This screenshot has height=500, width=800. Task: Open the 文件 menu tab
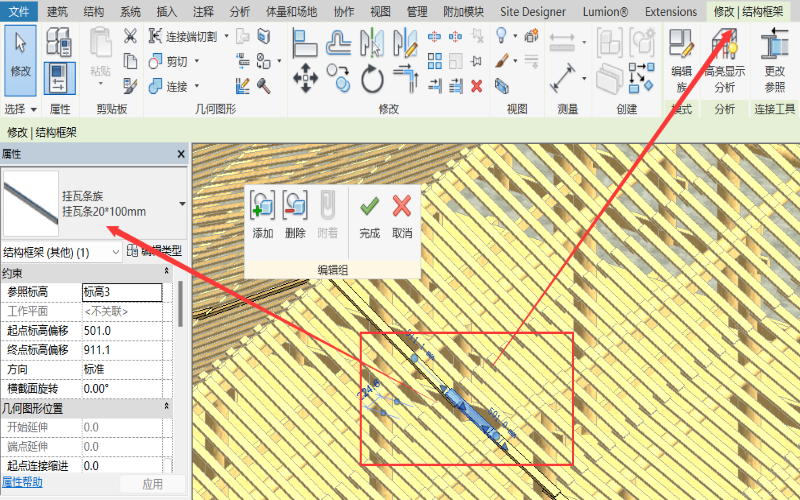click(x=19, y=11)
